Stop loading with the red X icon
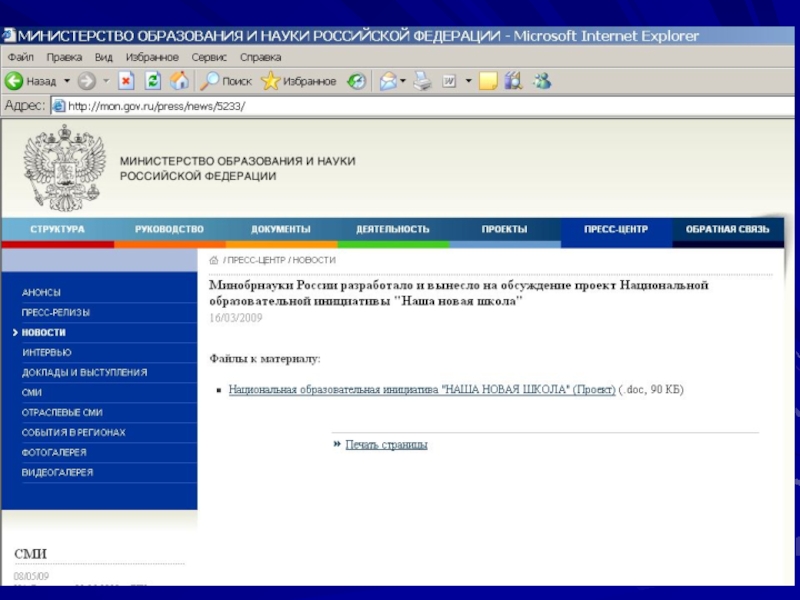The width and height of the screenshot is (800, 600). pyautogui.click(x=126, y=81)
